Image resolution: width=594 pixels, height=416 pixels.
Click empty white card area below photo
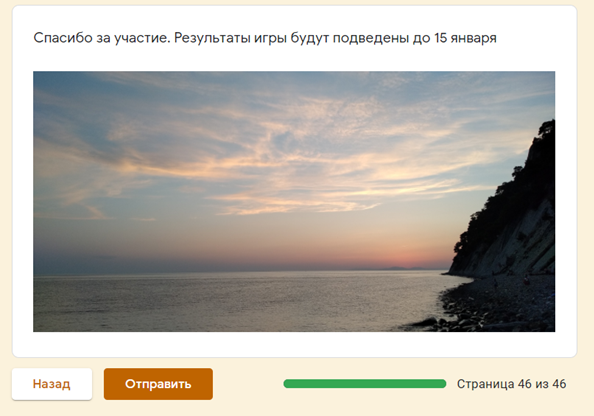(x=294, y=344)
